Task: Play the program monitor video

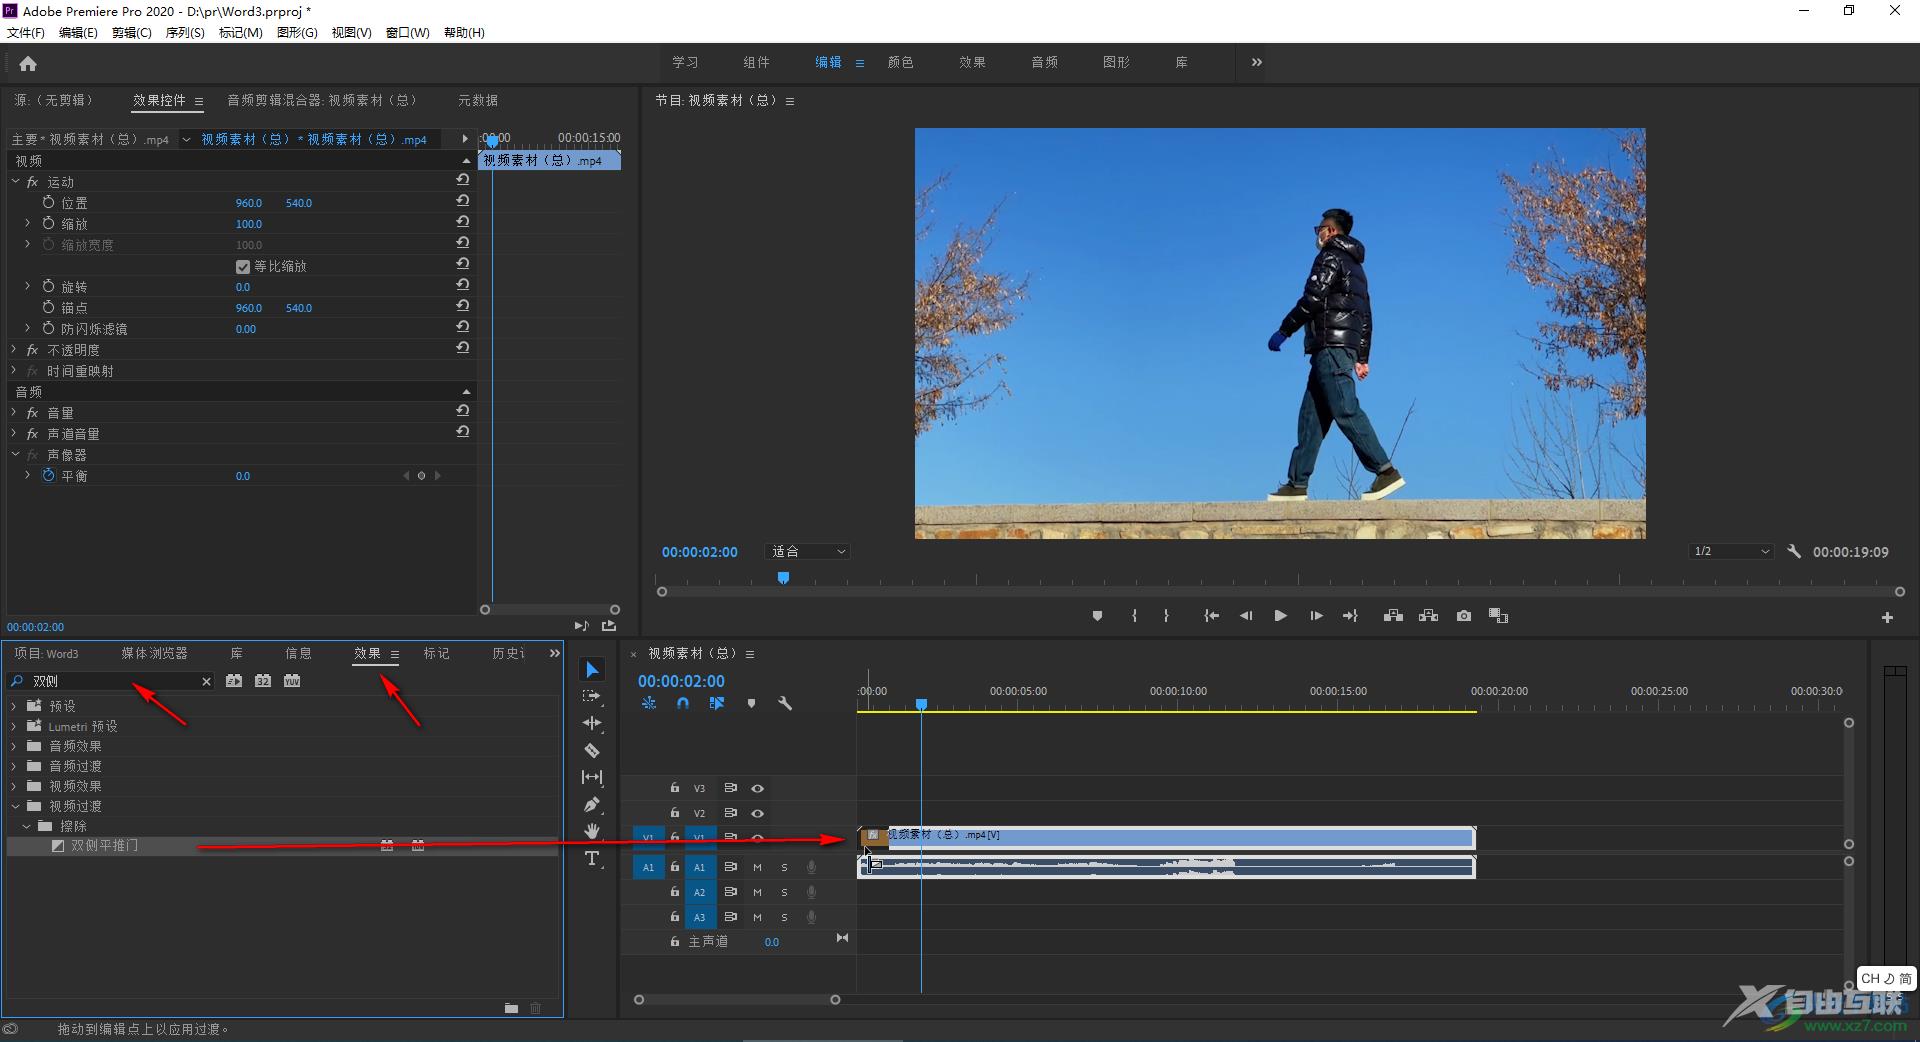Action: (1280, 616)
